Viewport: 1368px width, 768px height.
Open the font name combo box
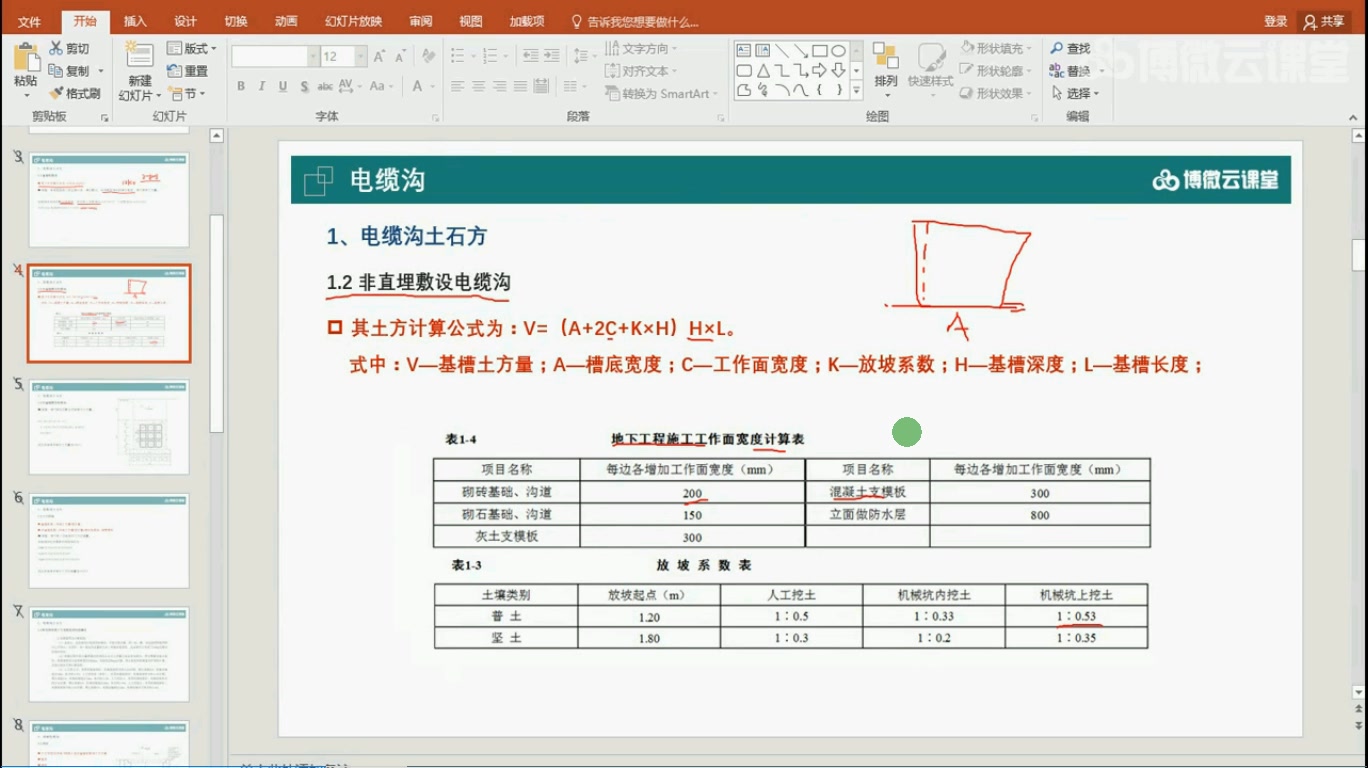(x=275, y=57)
